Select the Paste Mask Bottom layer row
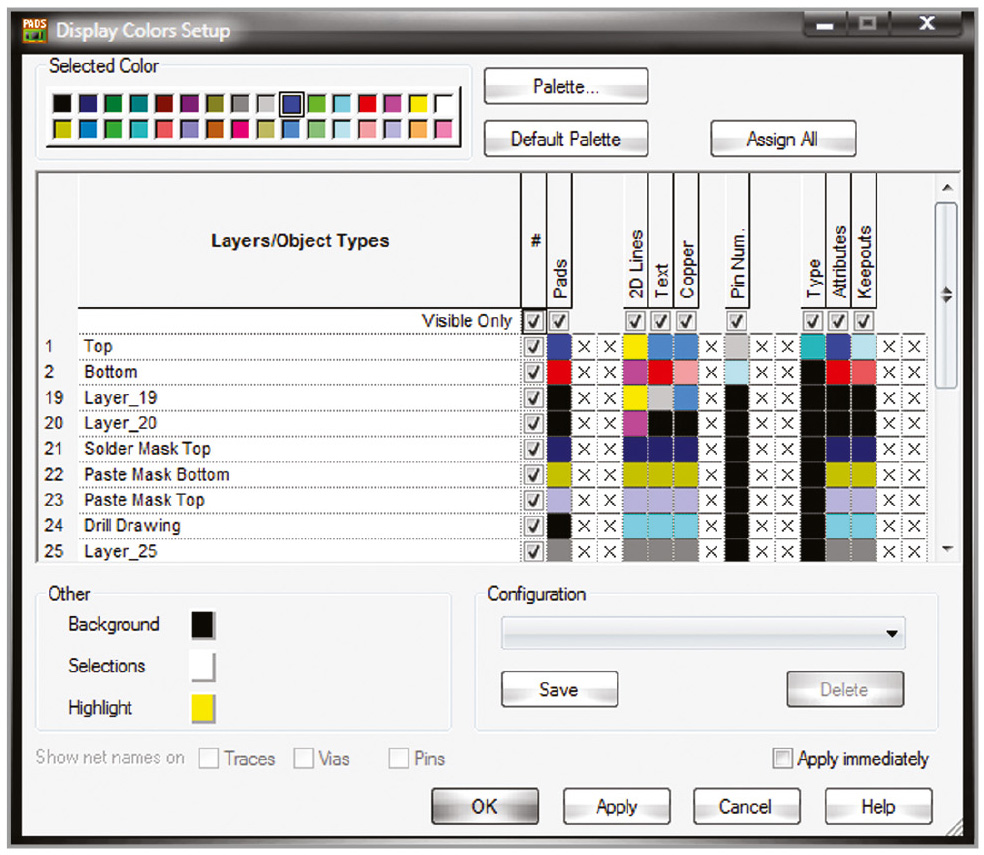The image size is (984, 855). point(157,475)
